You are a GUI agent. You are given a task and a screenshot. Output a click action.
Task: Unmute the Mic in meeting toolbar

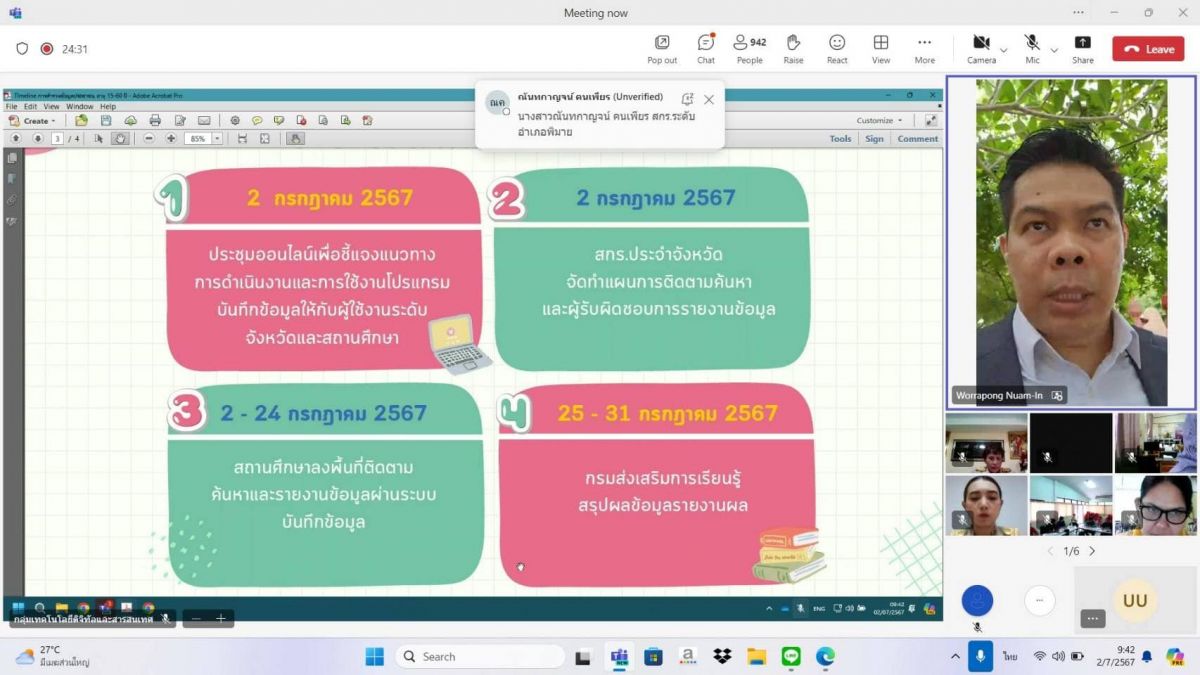[x=1032, y=44]
